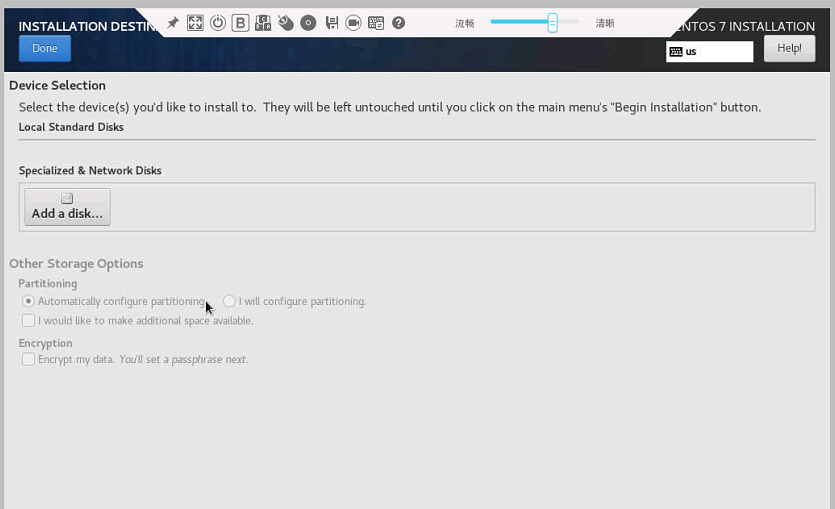Check the make additional space available box
The width and height of the screenshot is (835, 509).
(x=28, y=321)
